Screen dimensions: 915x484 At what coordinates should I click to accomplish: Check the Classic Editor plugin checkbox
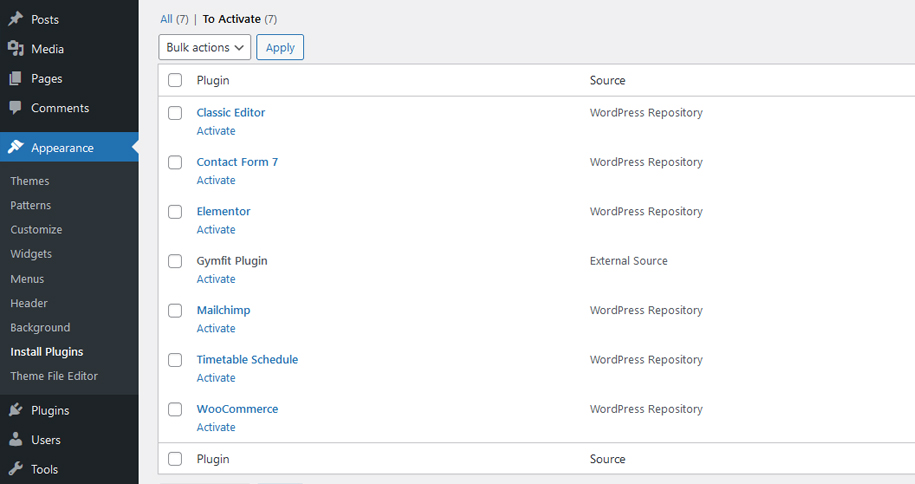tap(175, 113)
